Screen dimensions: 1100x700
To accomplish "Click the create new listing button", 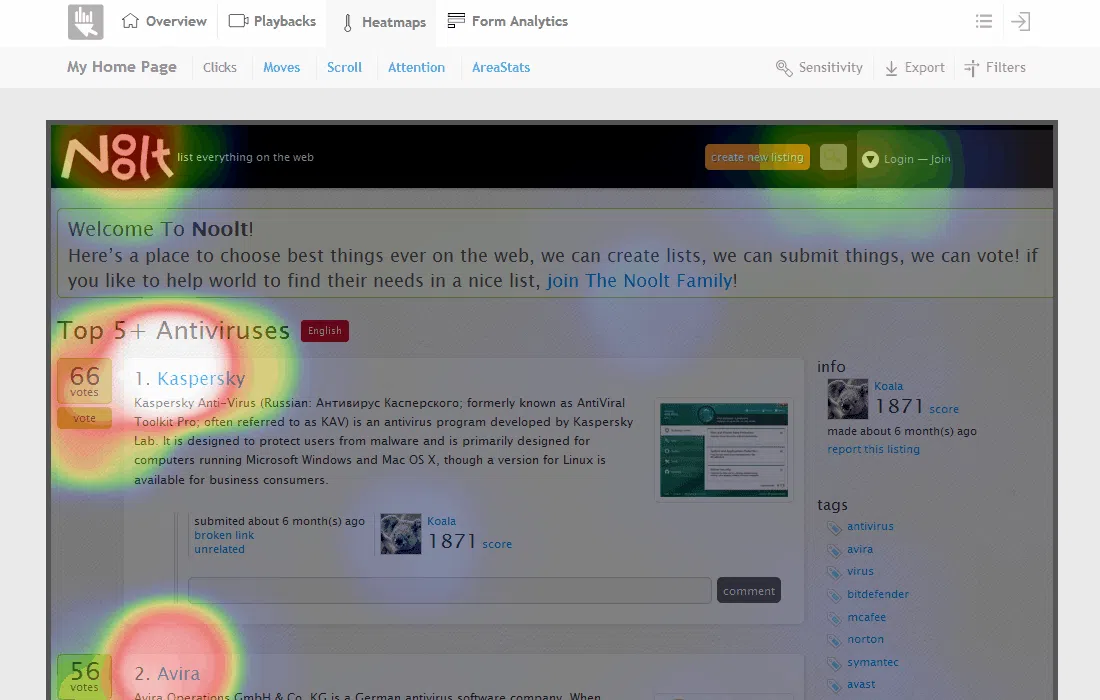I will pos(757,157).
